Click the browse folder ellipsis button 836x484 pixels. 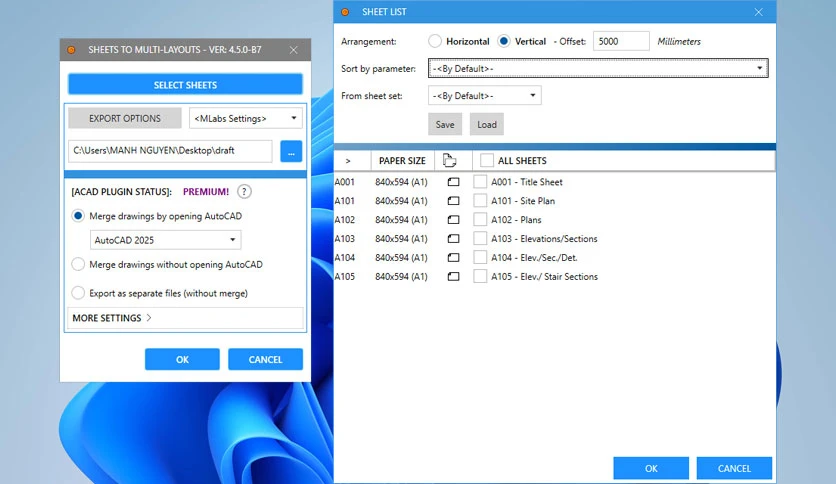291,151
